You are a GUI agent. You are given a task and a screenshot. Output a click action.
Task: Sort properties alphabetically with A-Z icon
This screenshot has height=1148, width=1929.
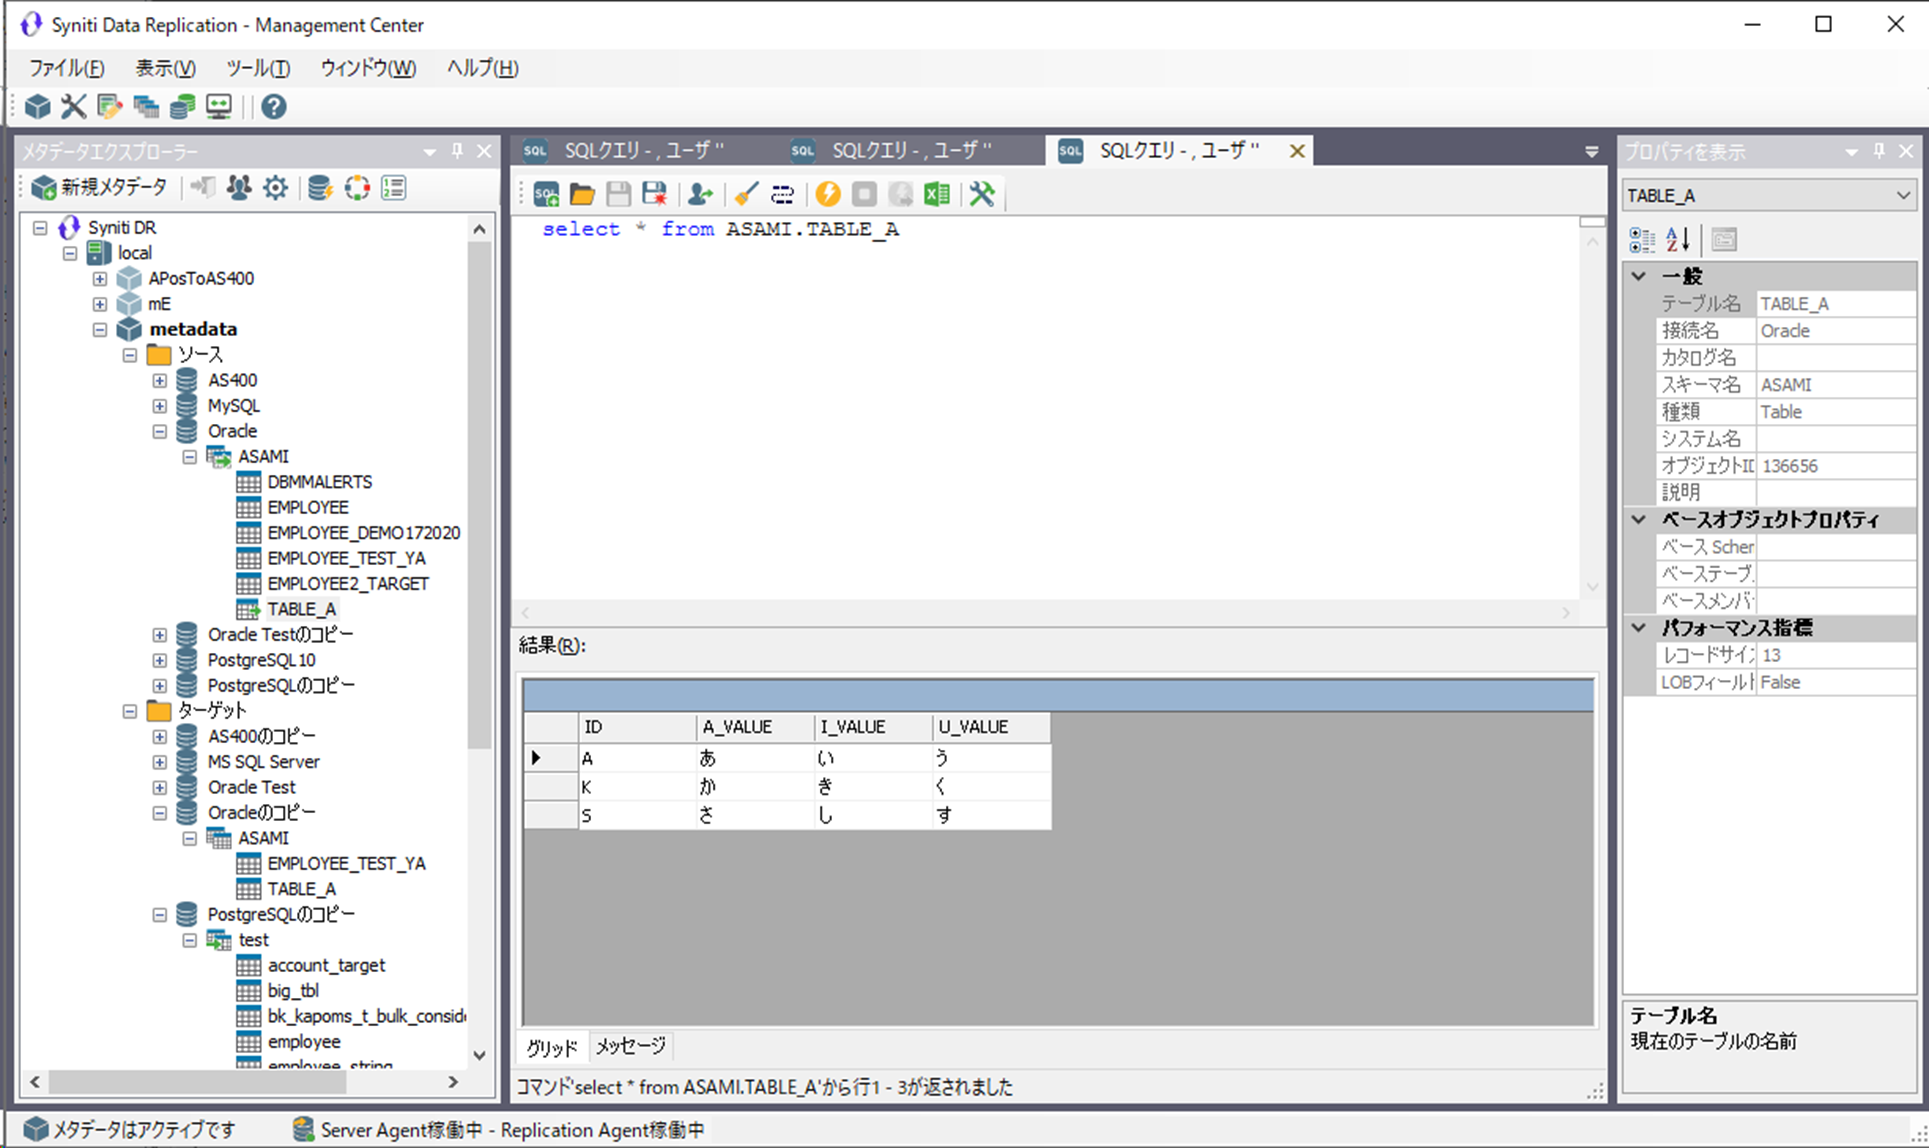[1678, 239]
